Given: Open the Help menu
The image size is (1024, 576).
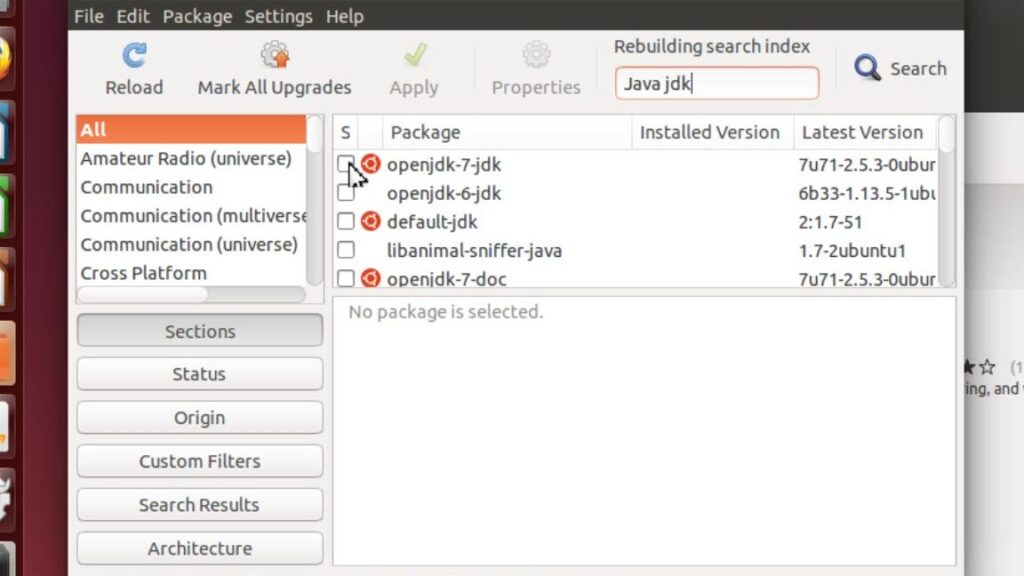Looking at the screenshot, I should pyautogui.click(x=345, y=16).
